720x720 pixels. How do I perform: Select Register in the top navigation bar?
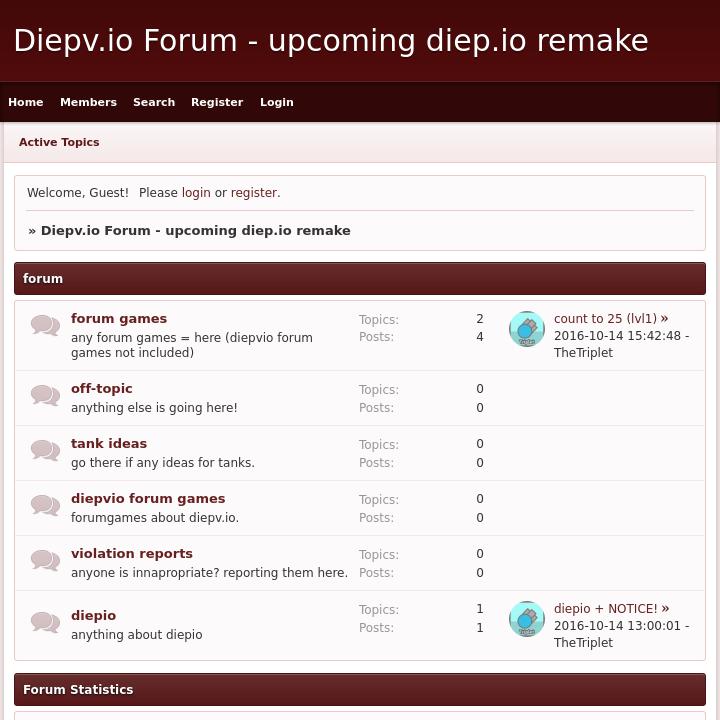217,102
